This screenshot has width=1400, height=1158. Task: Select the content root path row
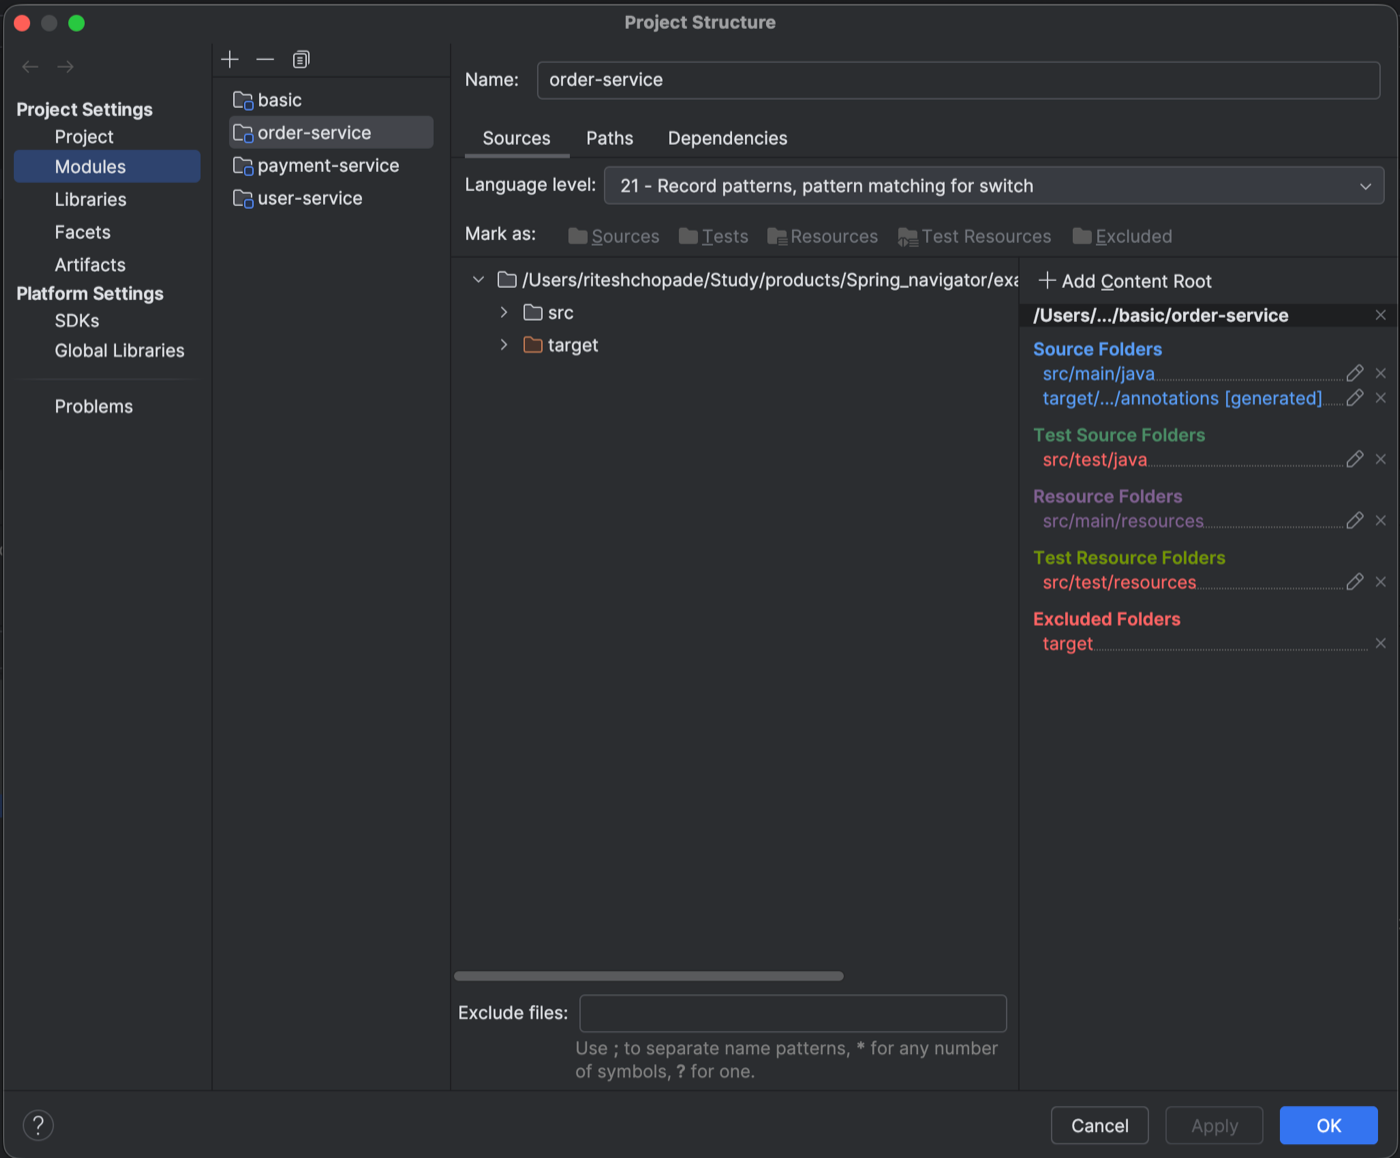click(757, 280)
